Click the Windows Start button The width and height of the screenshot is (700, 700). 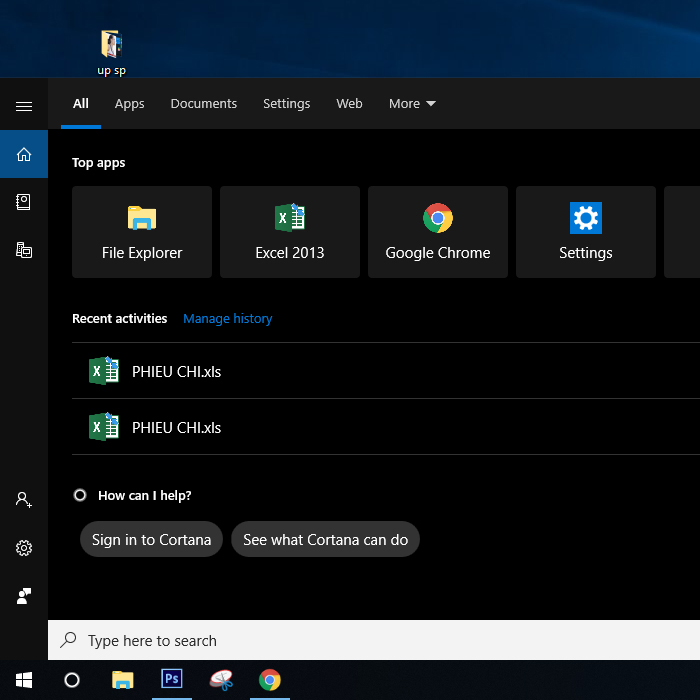click(x=24, y=680)
